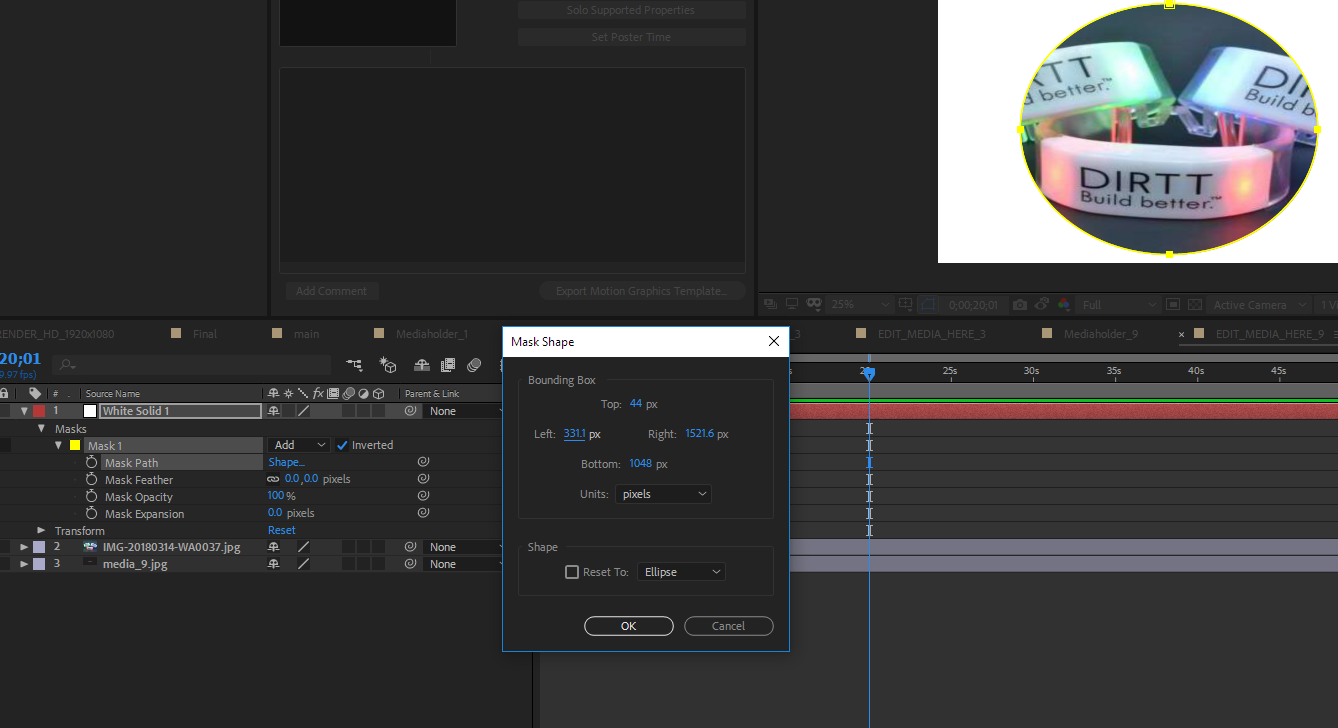Toggle the Transparency Grid icon

pos(1194,305)
